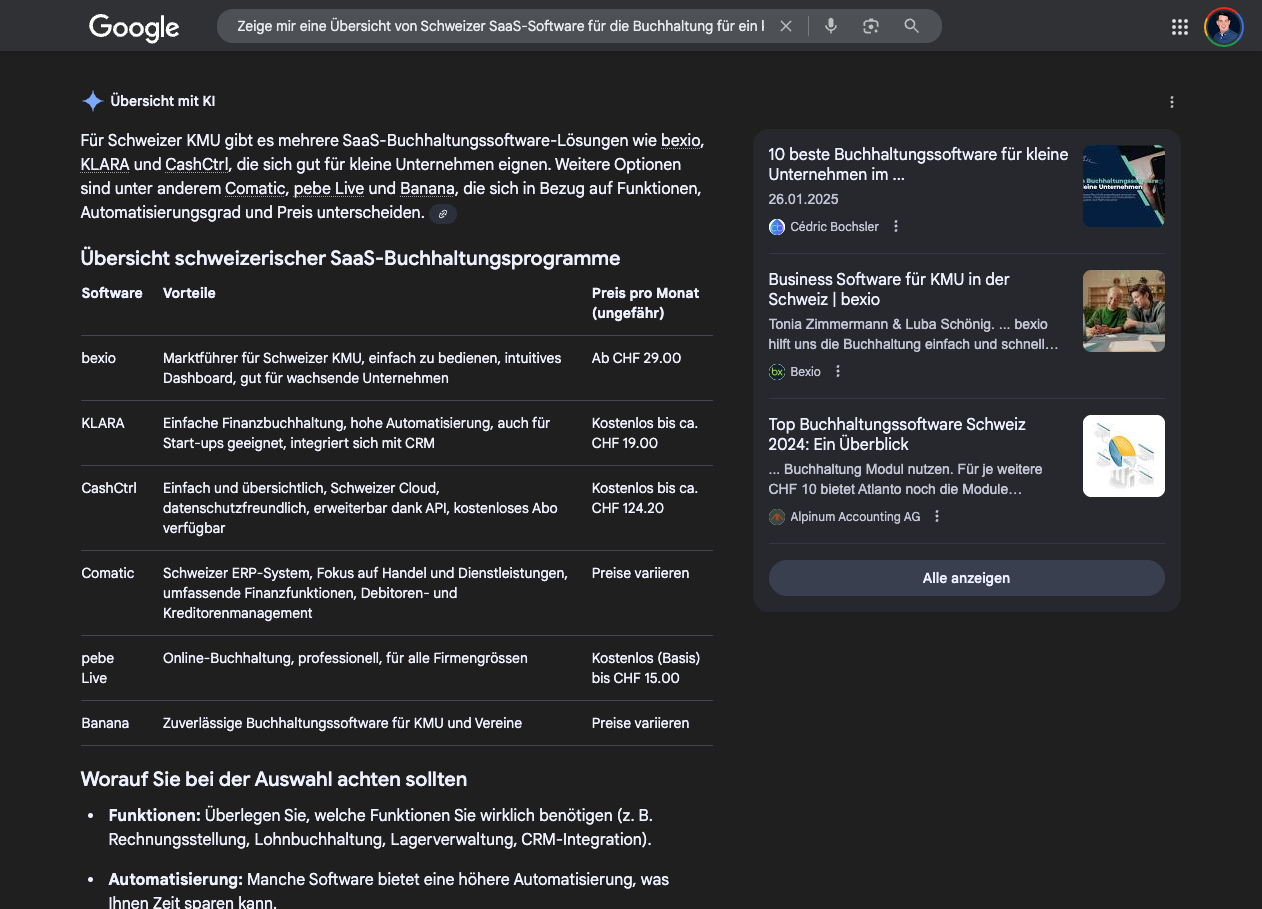Click the Cédric Bochsler source avatar icon
This screenshot has width=1262, height=909.
tap(777, 227)
